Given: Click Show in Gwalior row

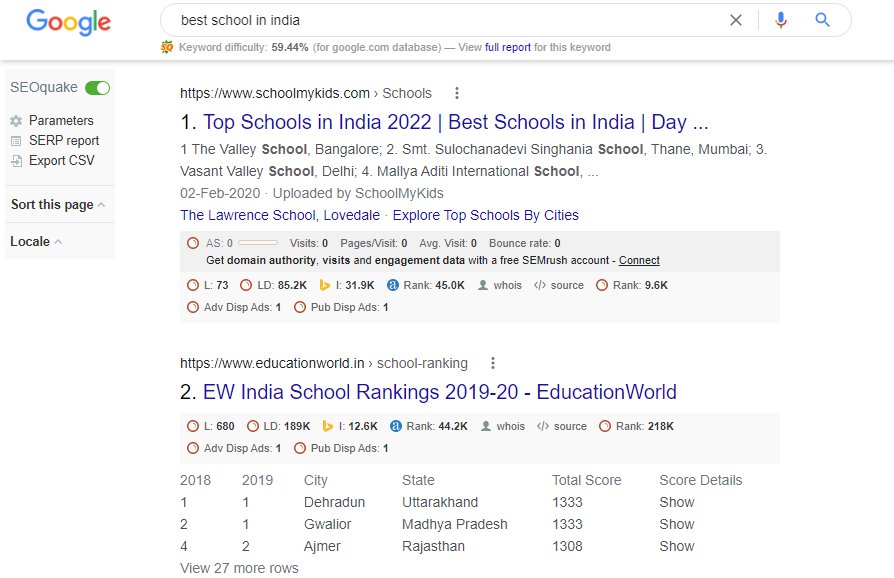Looking at the screenshot, I should (x=677, y=524).
